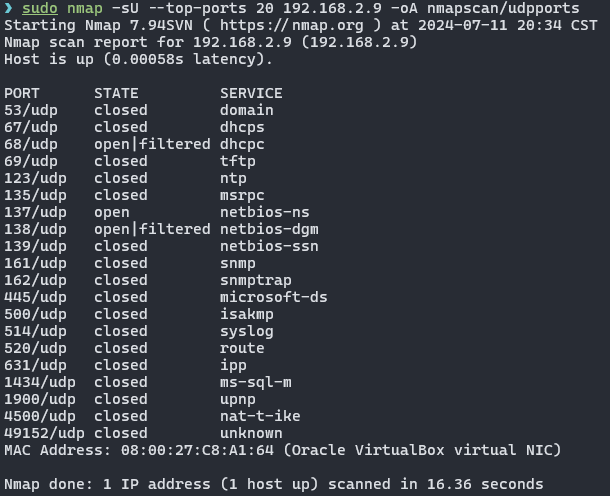Click the 53/udp port entry
The image size is (610, 496).
31,110
